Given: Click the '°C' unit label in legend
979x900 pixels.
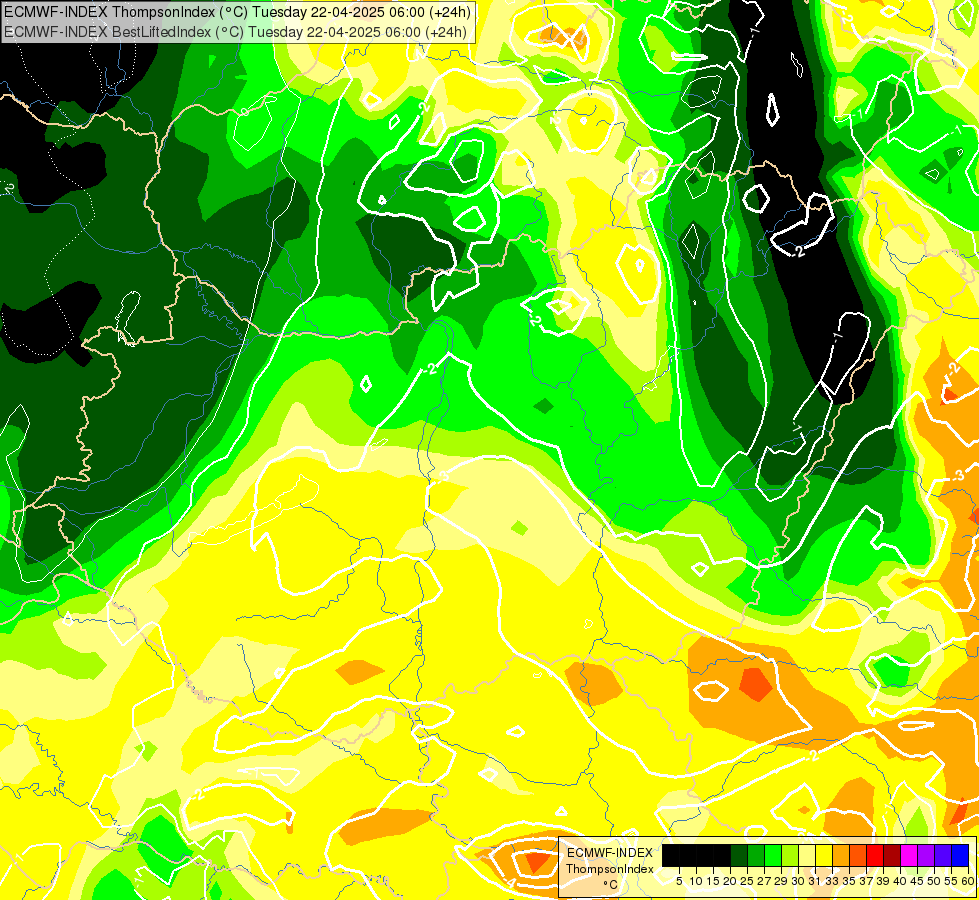Looking at the screenshot, I should (x=611, y=884).
